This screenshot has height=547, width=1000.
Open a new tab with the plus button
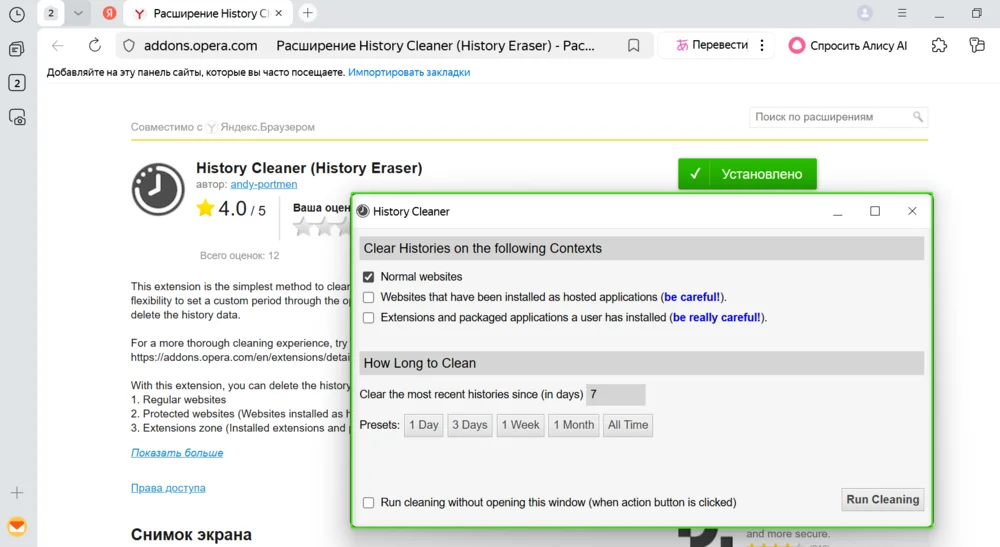307,13
